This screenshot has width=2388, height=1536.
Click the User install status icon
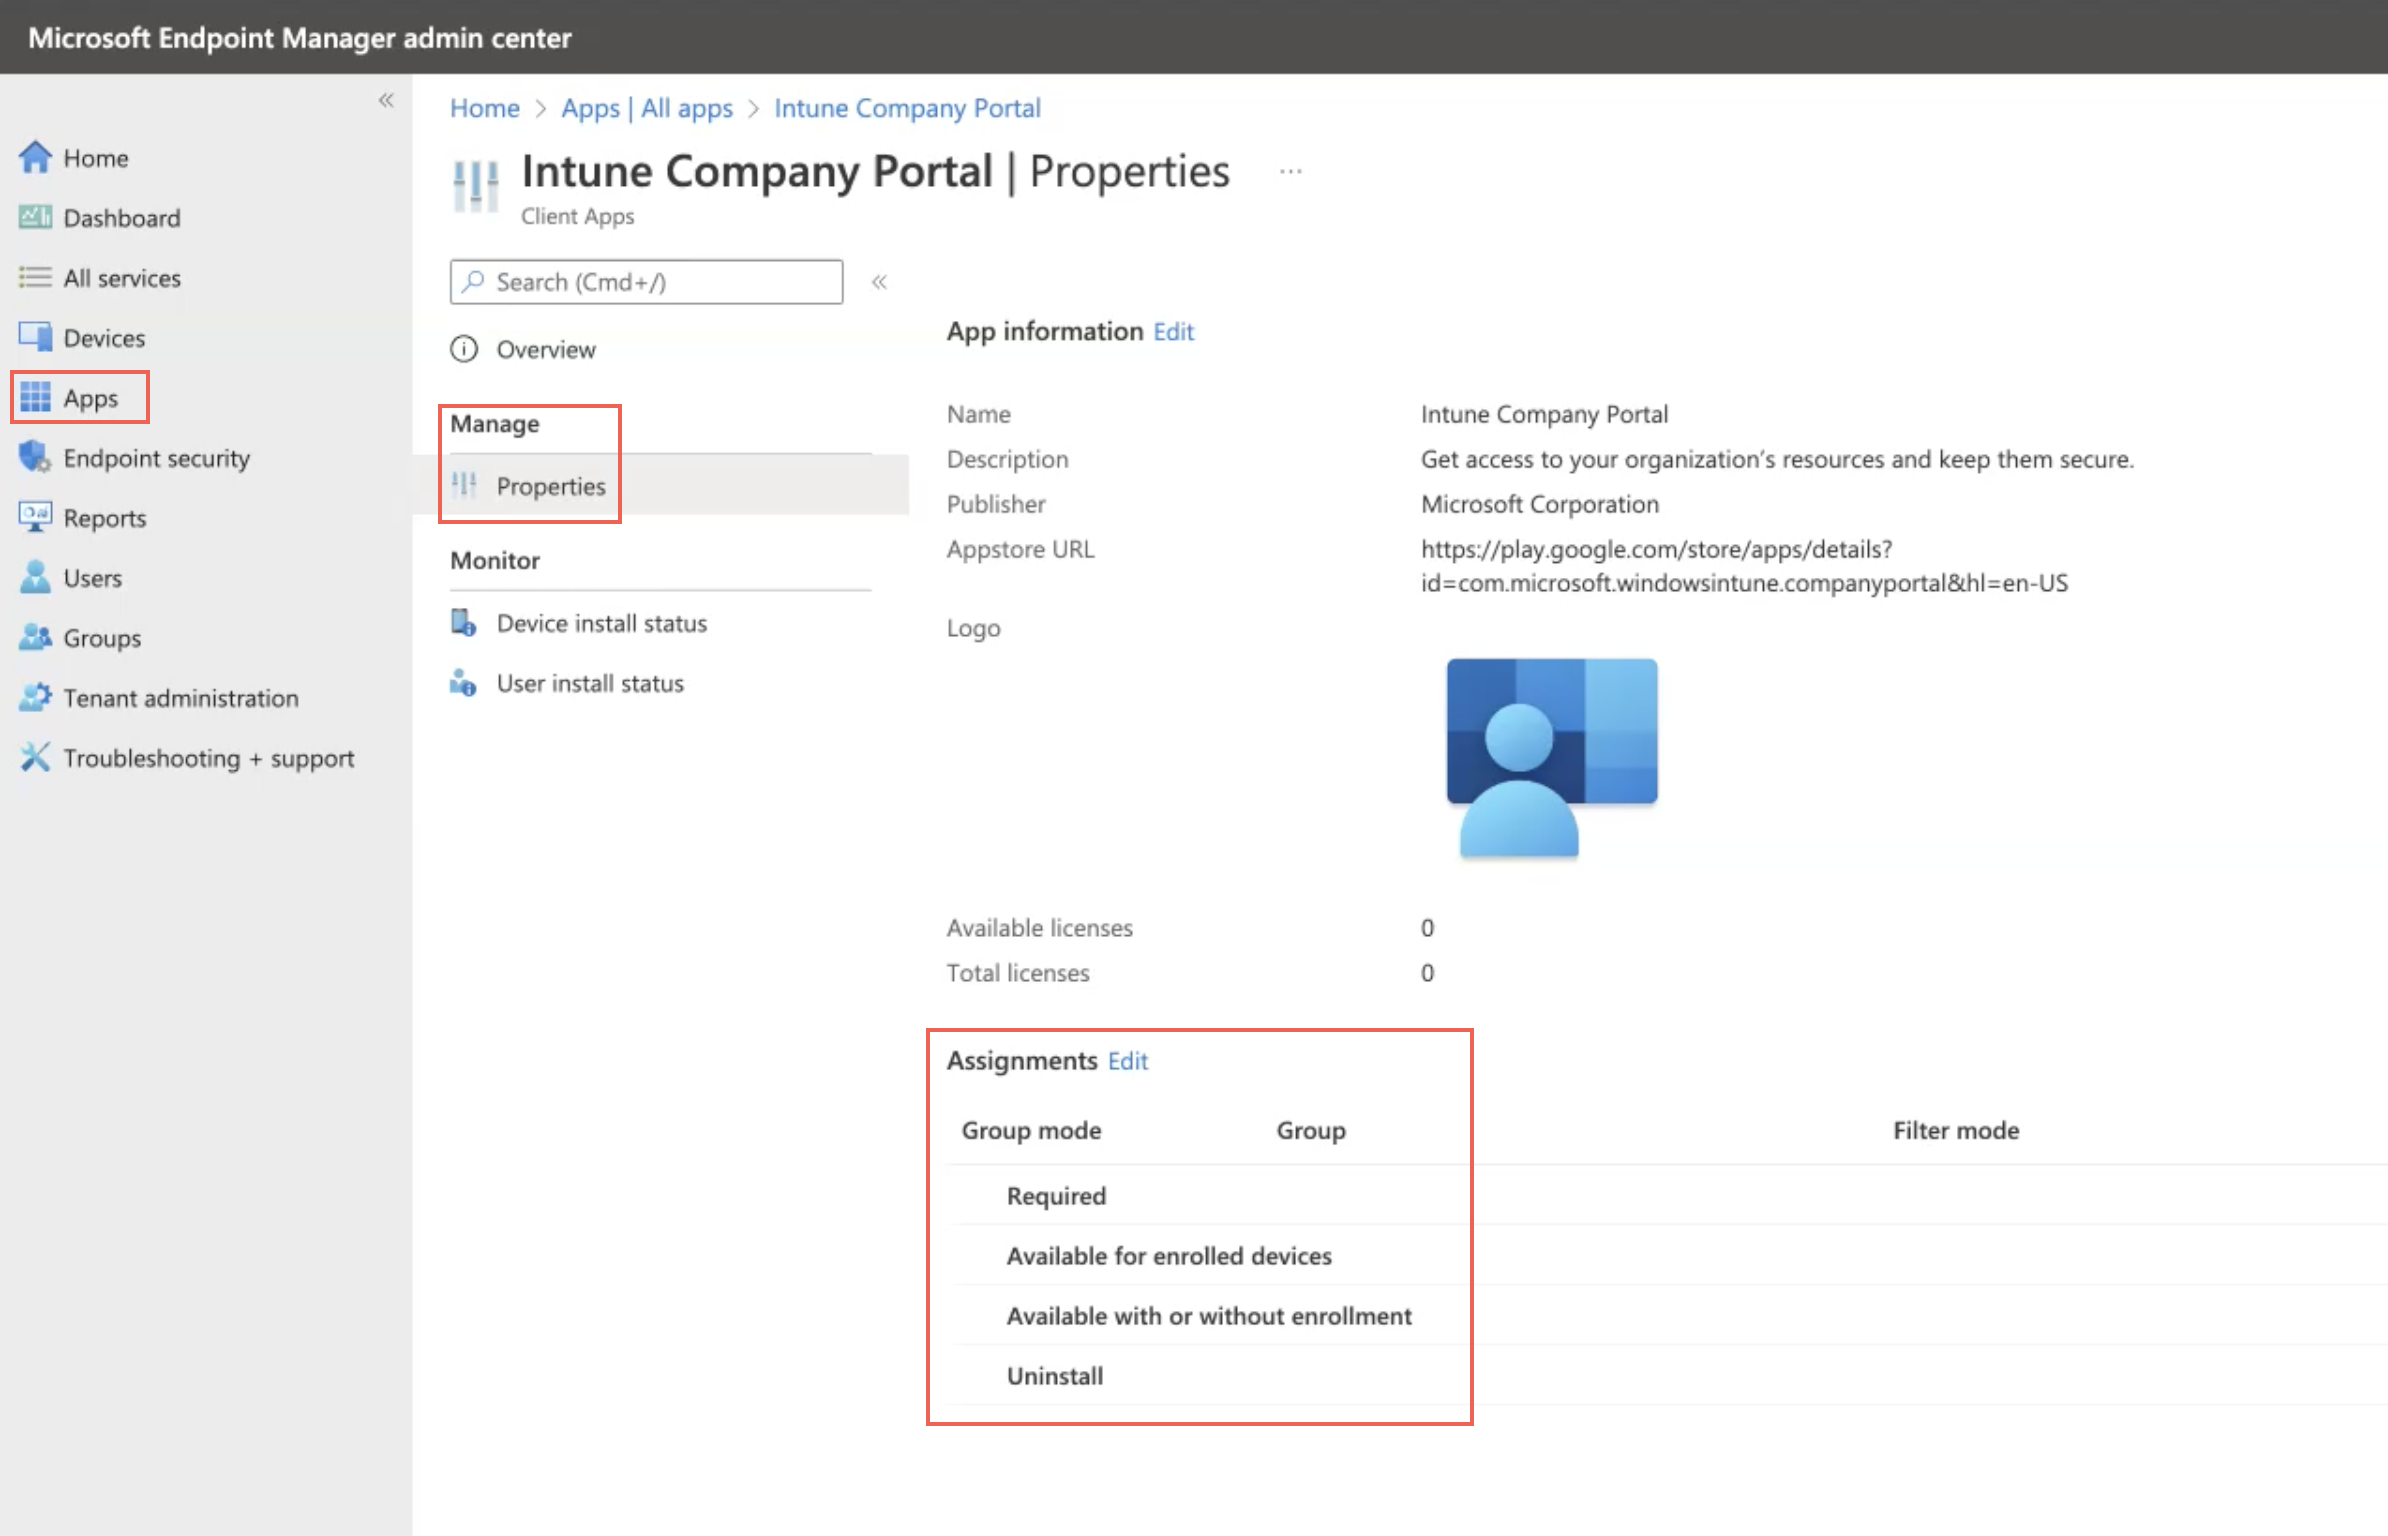click(x=463, y=683)
